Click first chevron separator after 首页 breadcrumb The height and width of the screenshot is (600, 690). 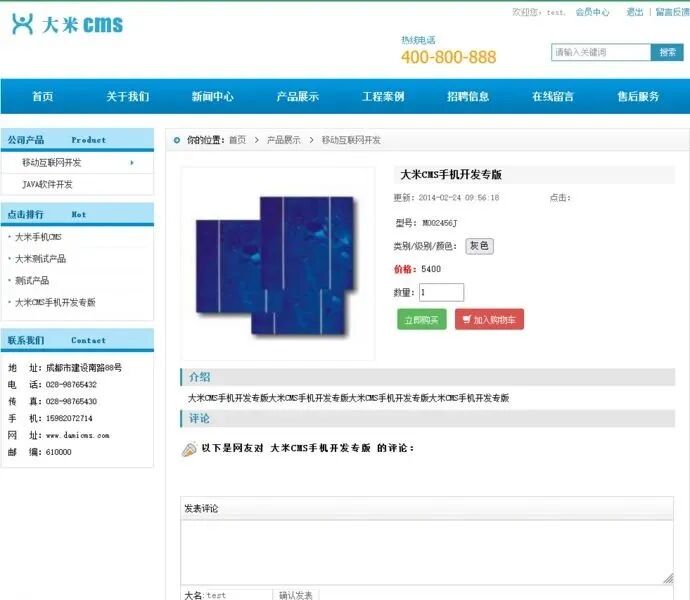(x=257, y=140)
